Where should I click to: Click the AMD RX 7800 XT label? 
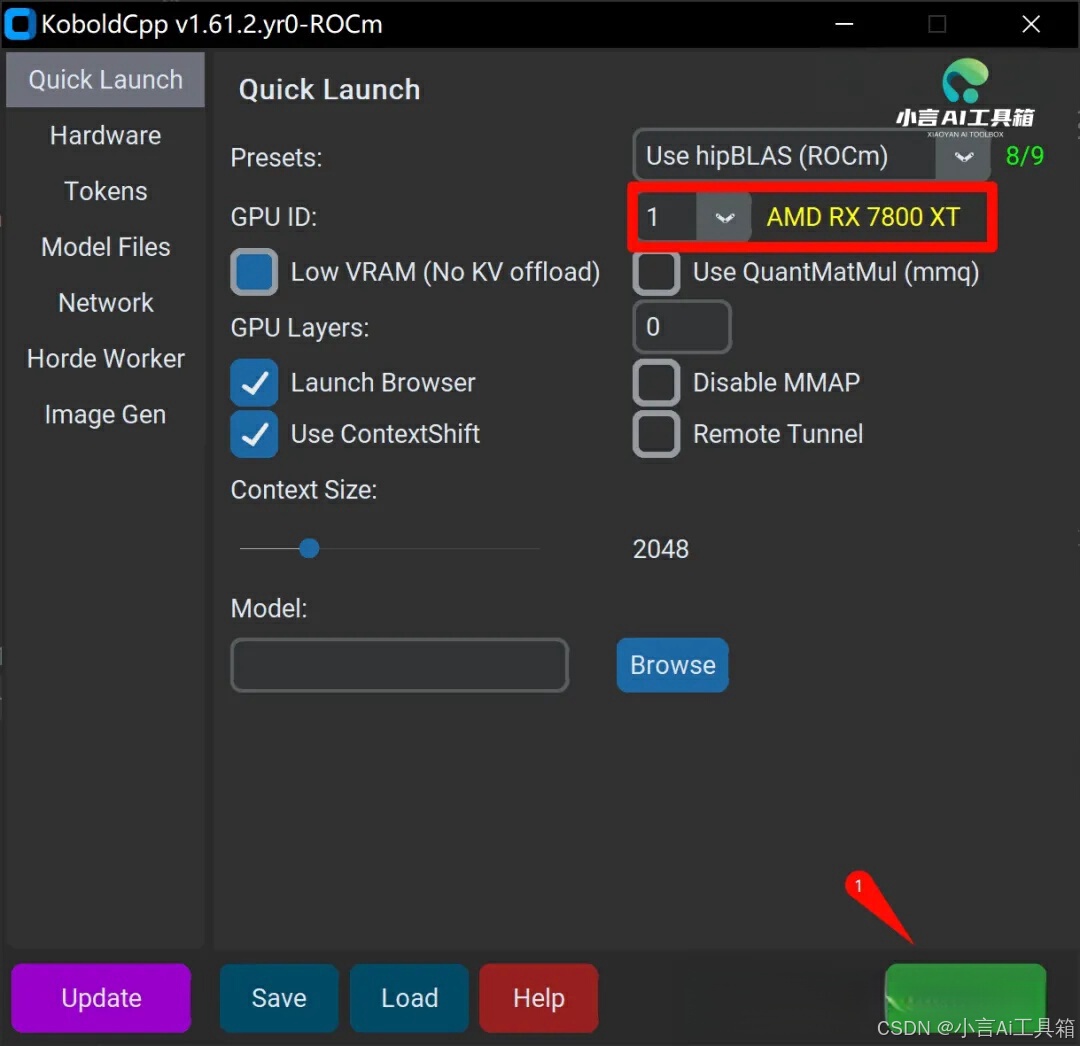pos(863,218)
